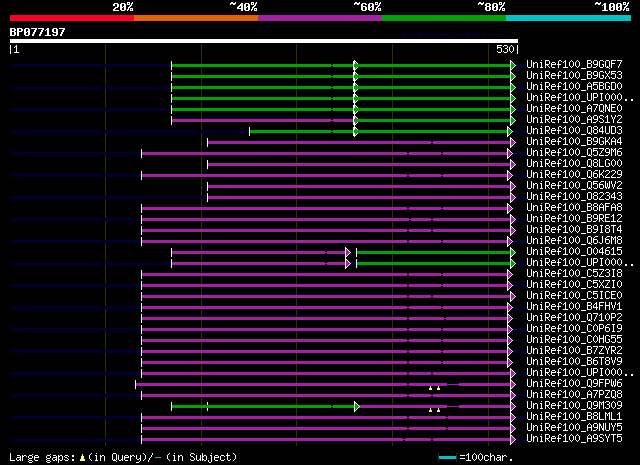This screenshot has width=640, height=465.
Task: Click the cyan 100char scale bar
Action: point(447,458)
